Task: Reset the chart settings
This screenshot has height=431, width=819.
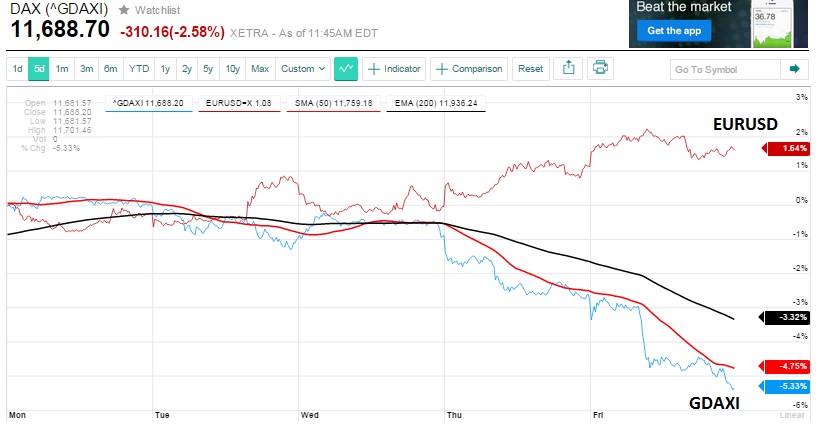Action: 530,69
